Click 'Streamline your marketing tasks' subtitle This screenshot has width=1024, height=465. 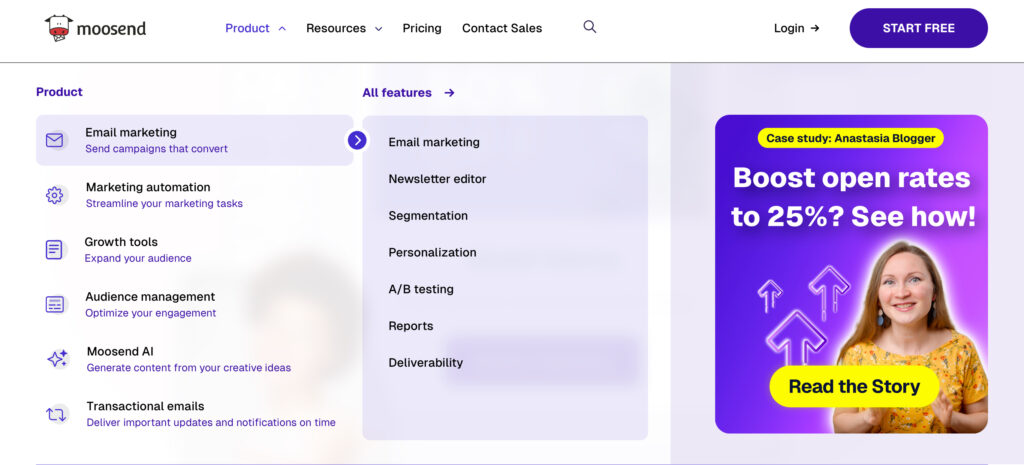point(165,204)
